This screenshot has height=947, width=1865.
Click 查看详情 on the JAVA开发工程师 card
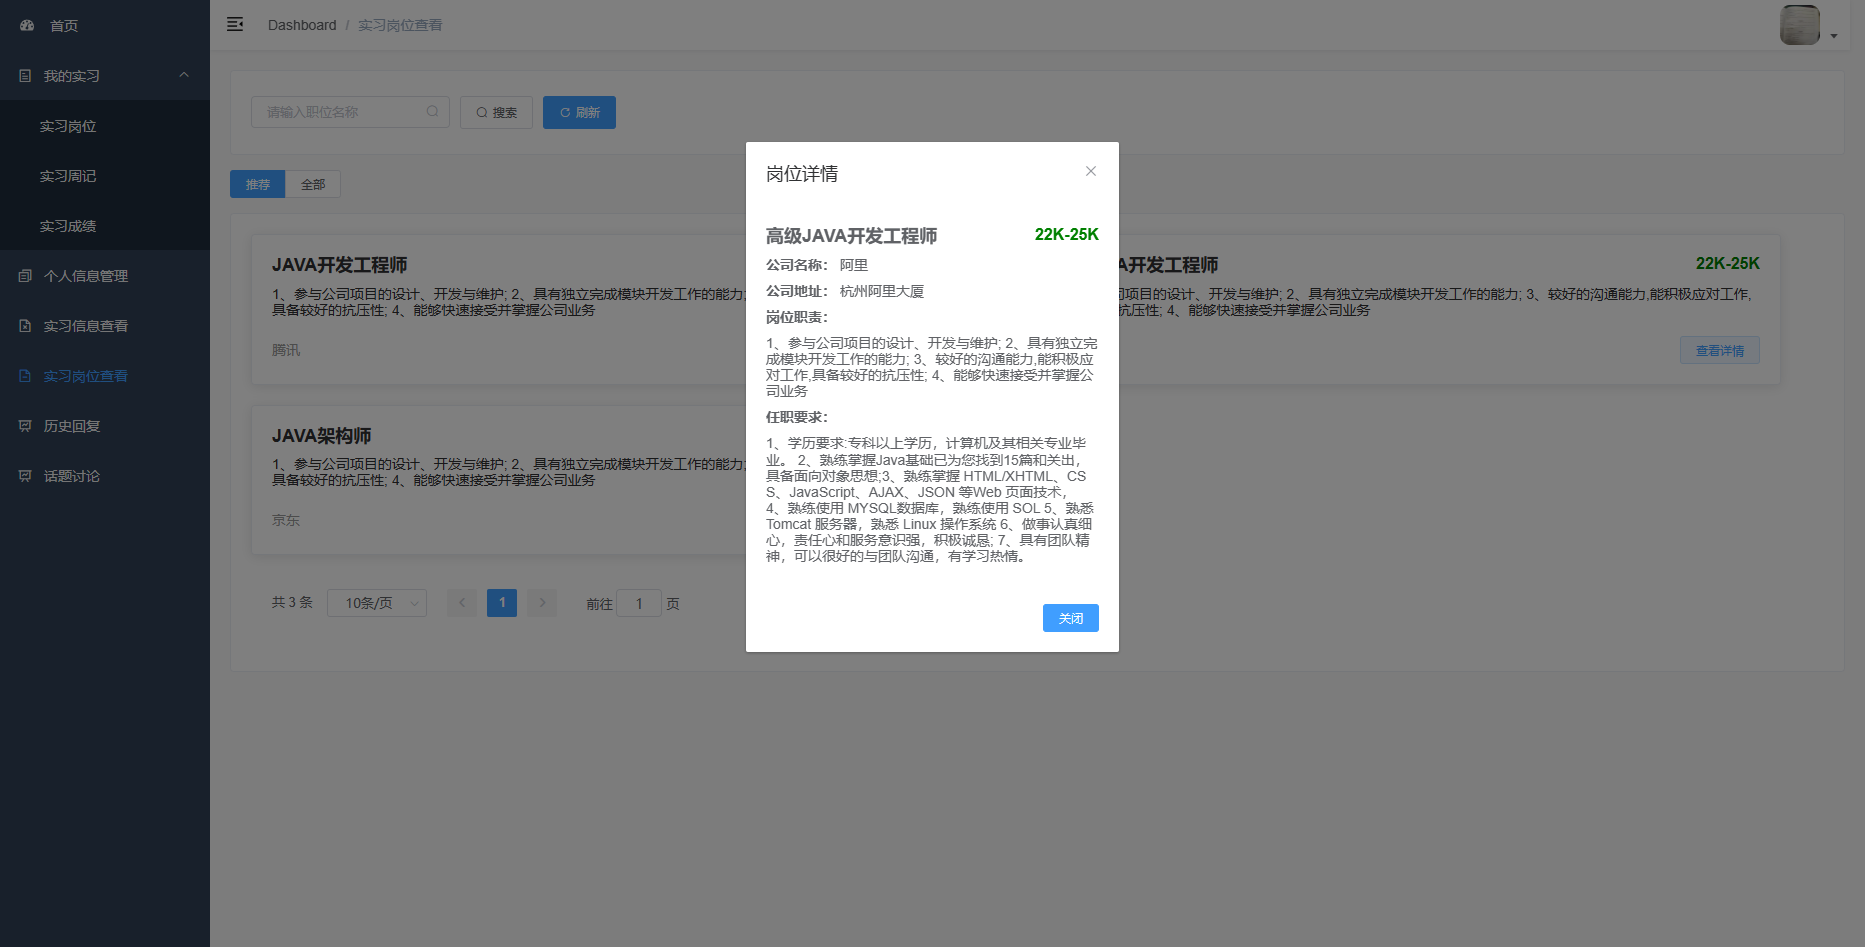point(1719,349)
